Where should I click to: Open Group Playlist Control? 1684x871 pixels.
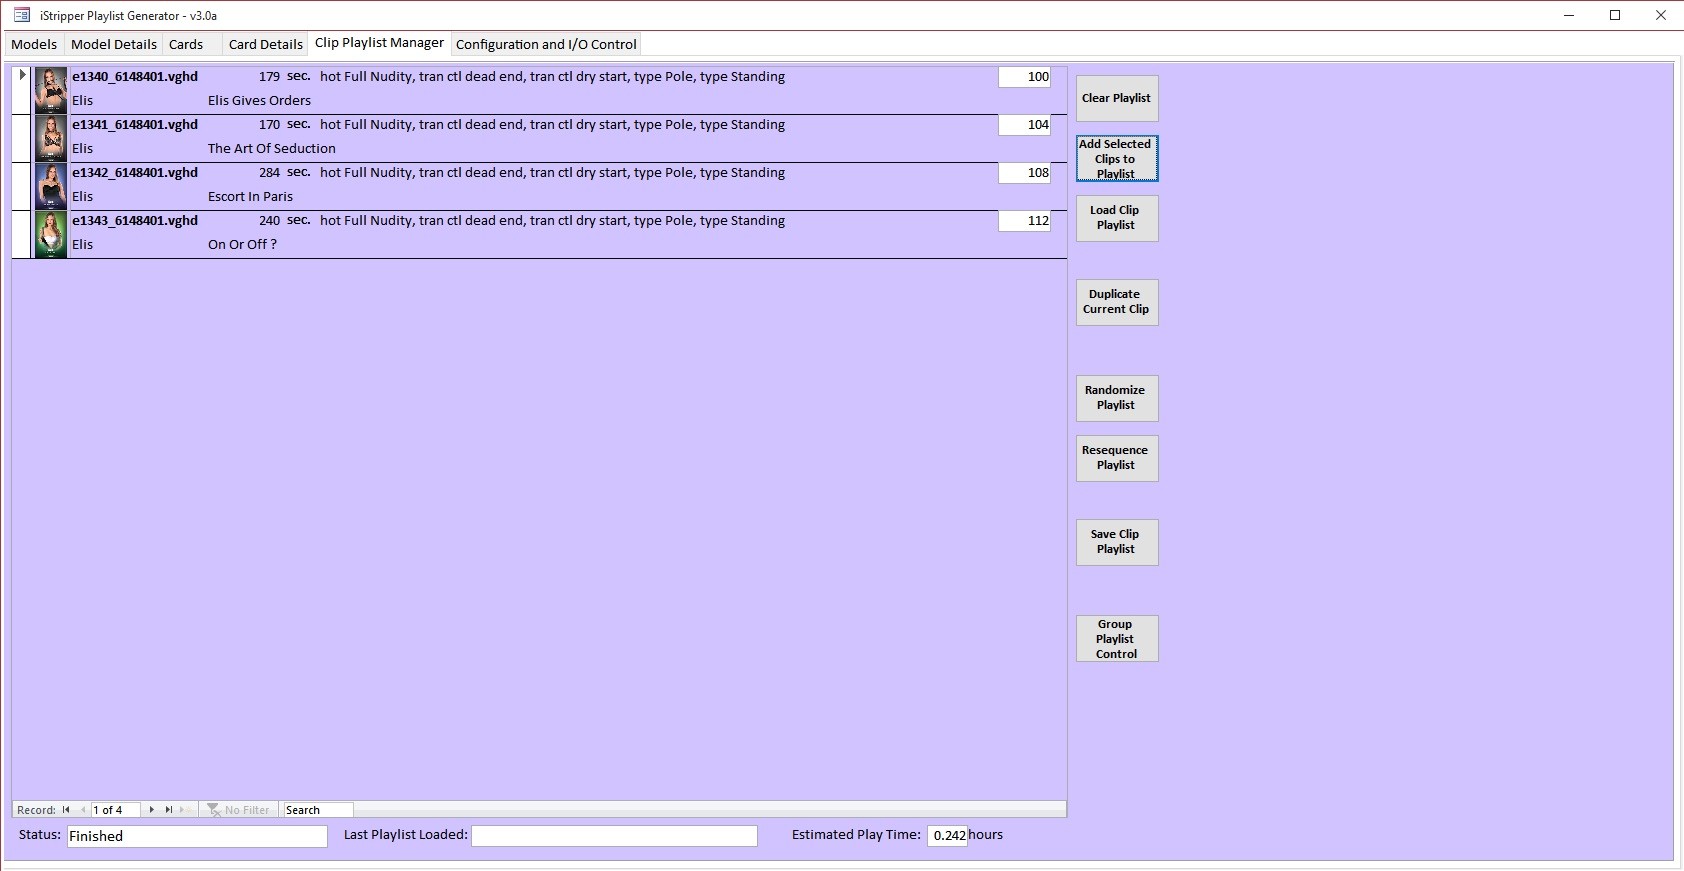1117,638
